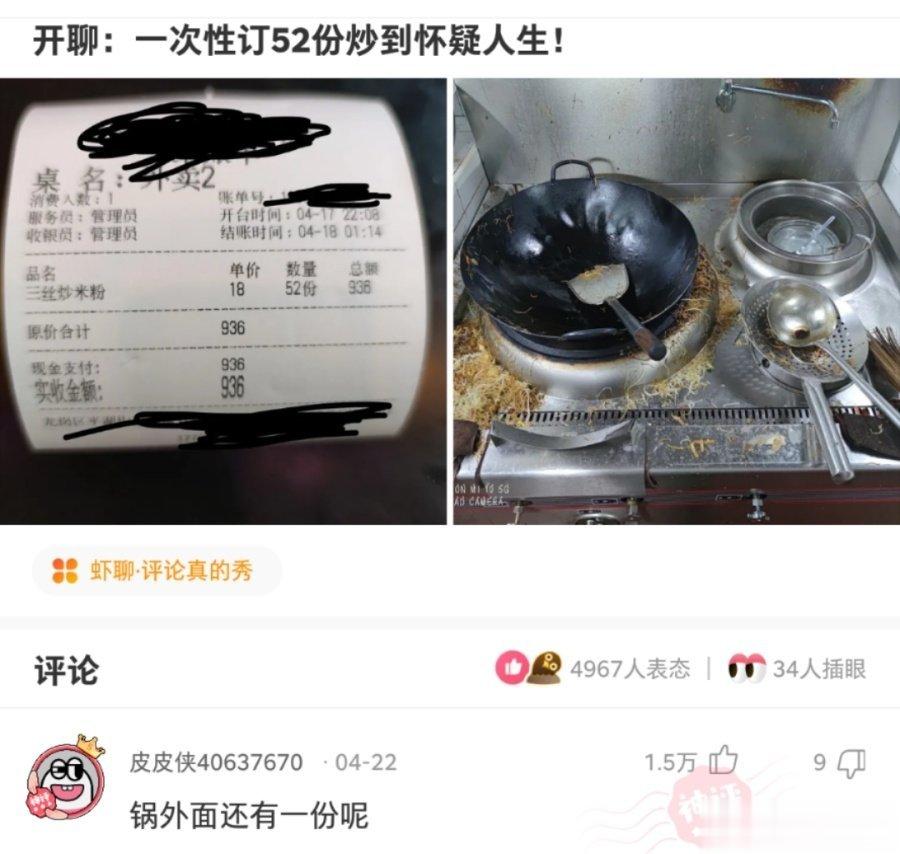Tap the dislike count 9

pos(820,763)
